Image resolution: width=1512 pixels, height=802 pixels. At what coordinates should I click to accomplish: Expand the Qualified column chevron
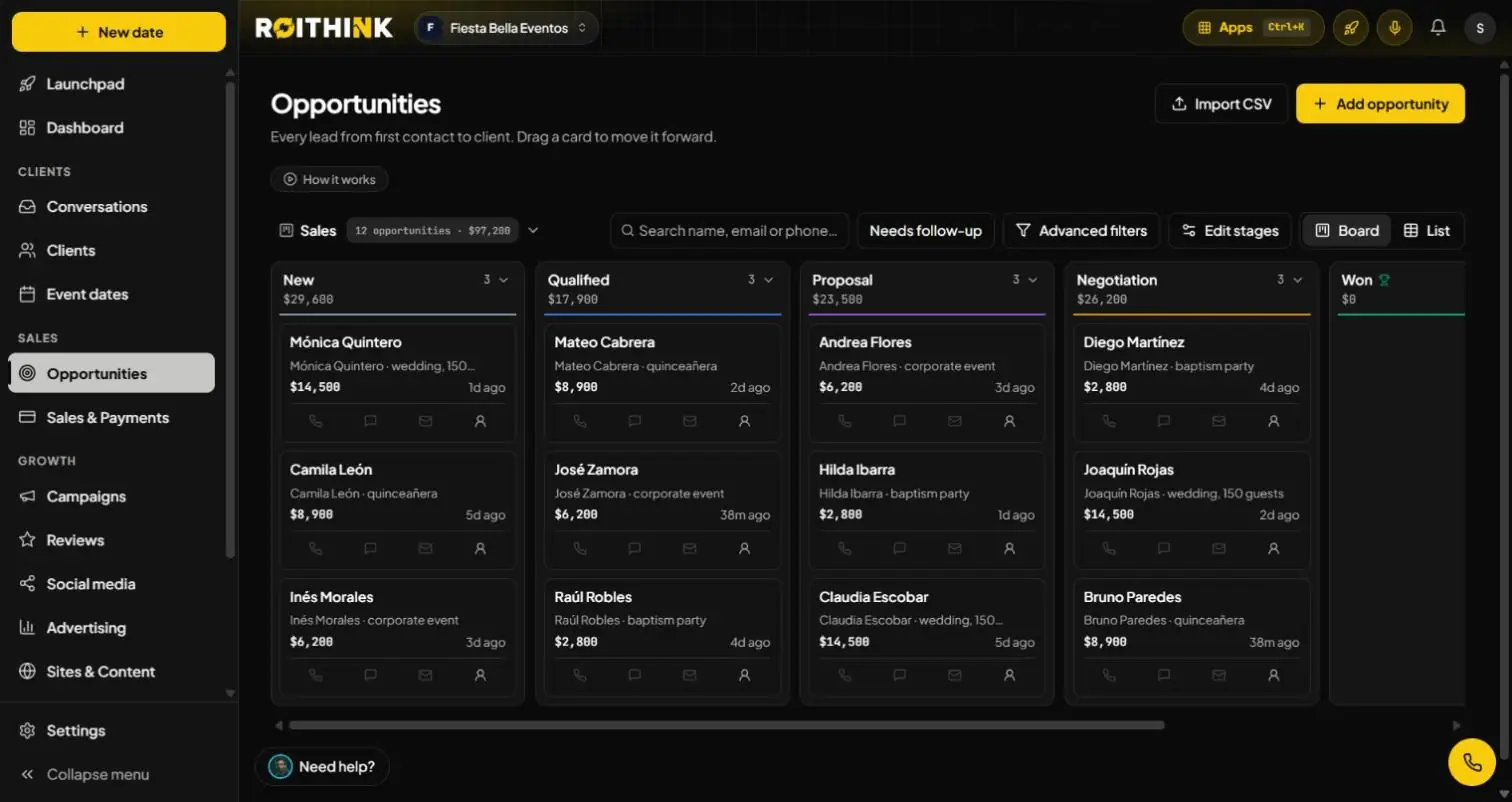pyautogui.click(x=769, y=280)
